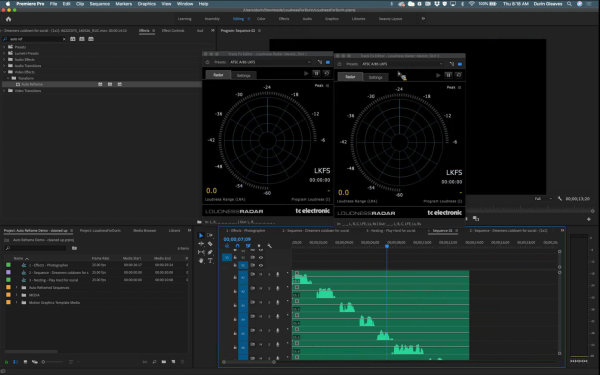Solo the A2 audio track
The height and width of the screenshot is (375, 600).
(x=269, y=288)
